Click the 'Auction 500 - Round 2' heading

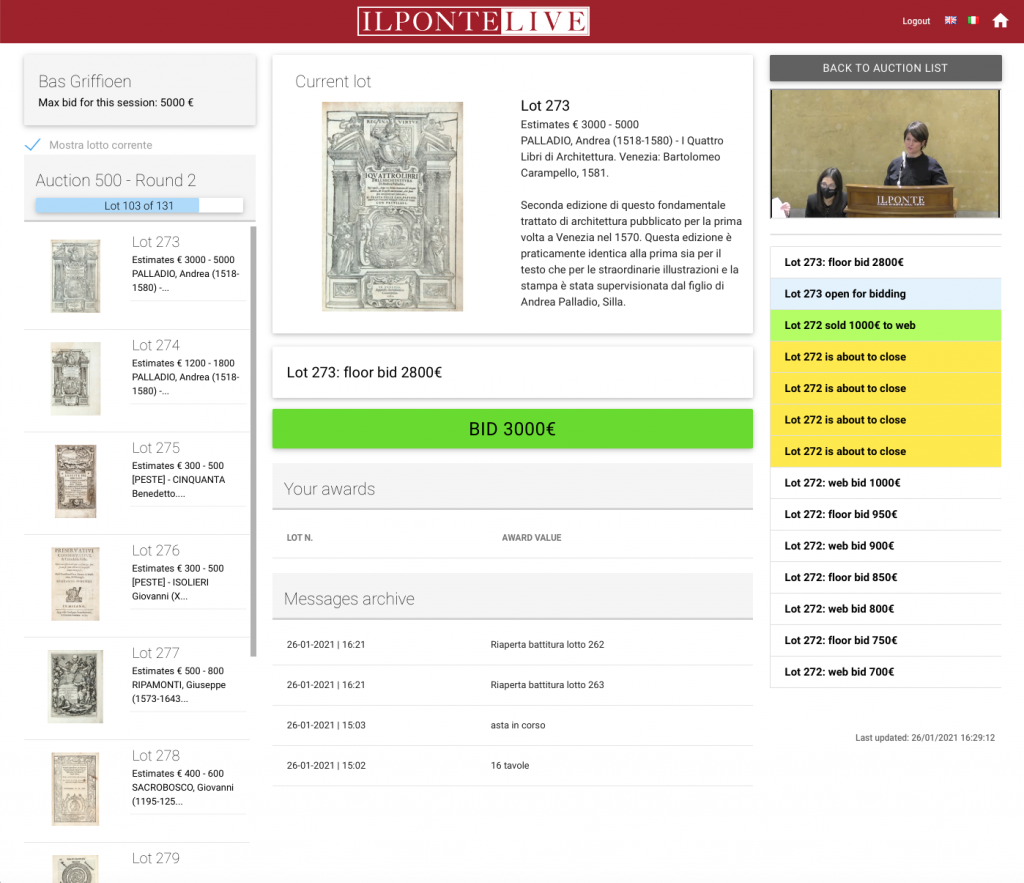(x=116, y=180)
